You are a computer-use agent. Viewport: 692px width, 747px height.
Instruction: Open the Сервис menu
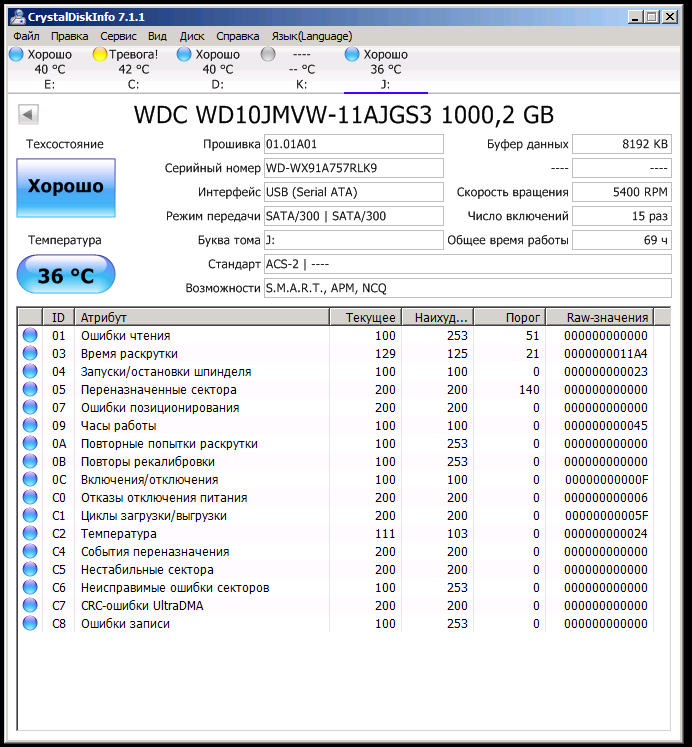118,36
